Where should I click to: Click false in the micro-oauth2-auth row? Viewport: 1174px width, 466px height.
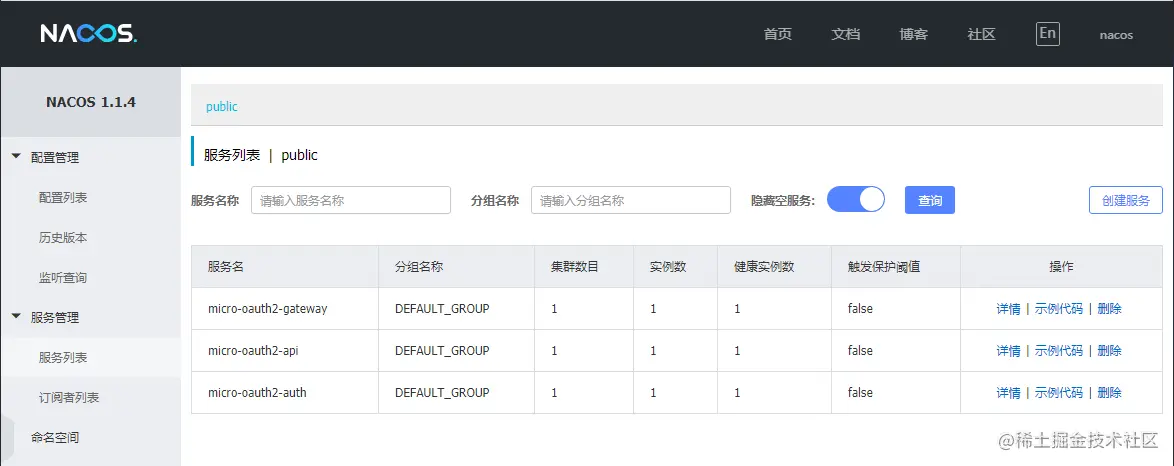(860, 393)
